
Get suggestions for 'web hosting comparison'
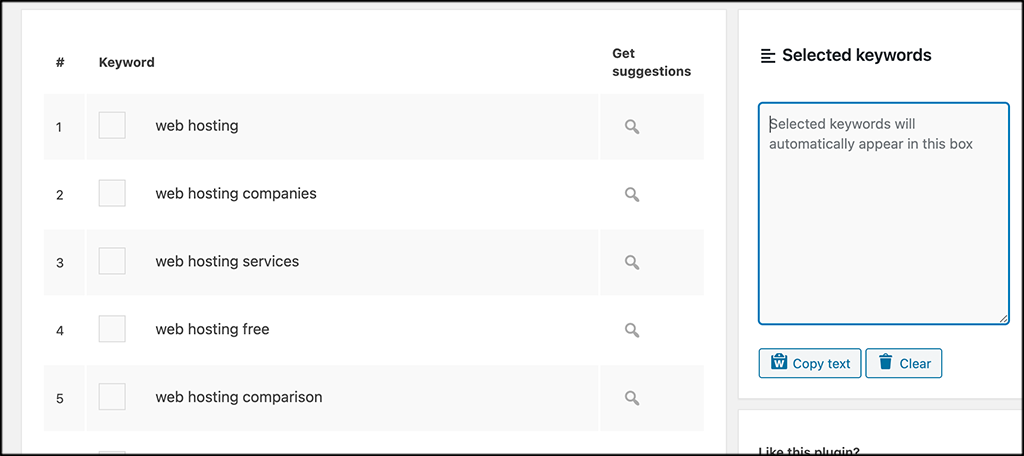tap(631, 398)
